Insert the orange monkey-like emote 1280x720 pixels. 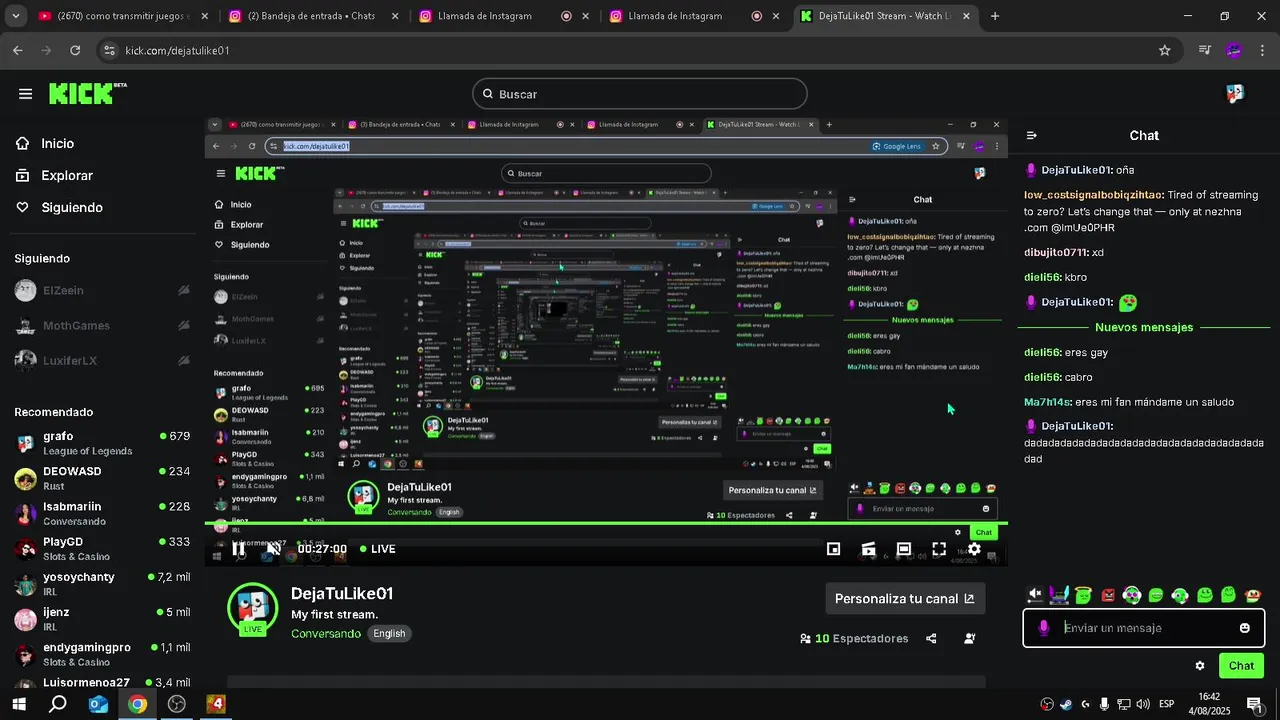[1253, 595]
